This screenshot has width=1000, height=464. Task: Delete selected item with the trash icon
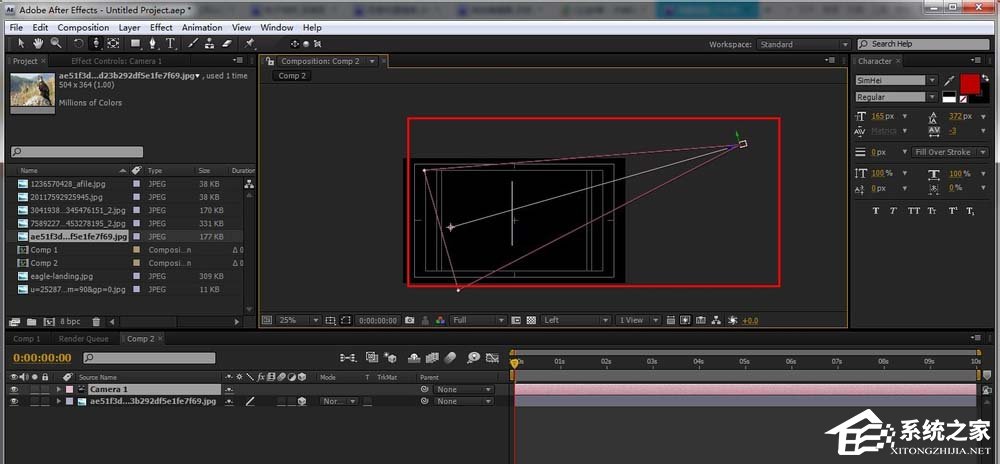[x=96, y=322]
